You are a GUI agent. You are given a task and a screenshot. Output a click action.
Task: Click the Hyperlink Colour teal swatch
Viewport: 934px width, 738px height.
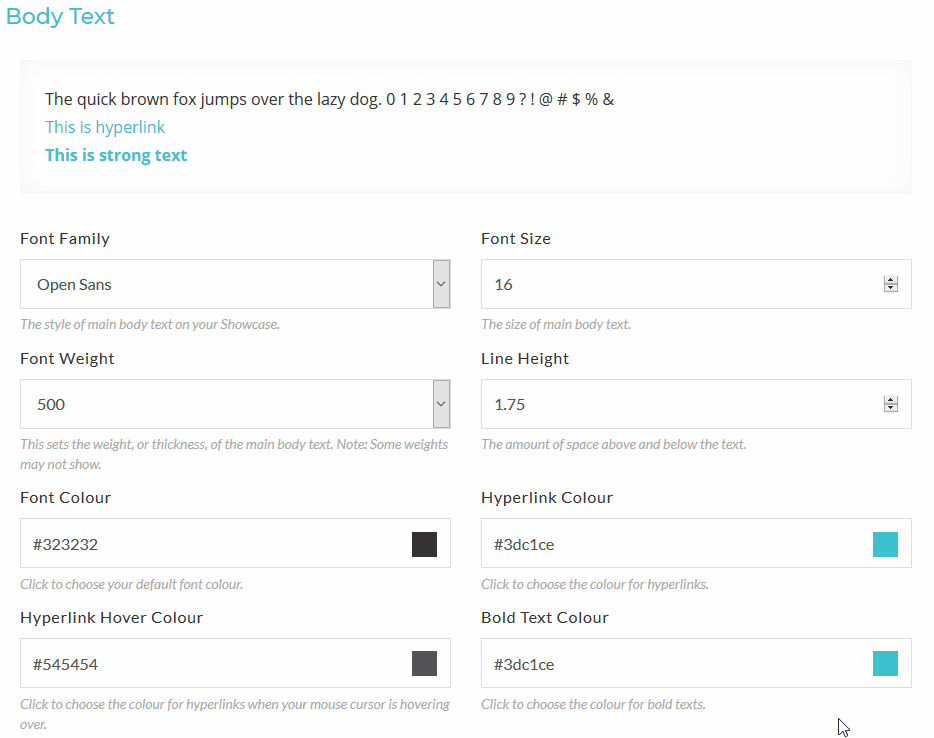tap(885, 544)
